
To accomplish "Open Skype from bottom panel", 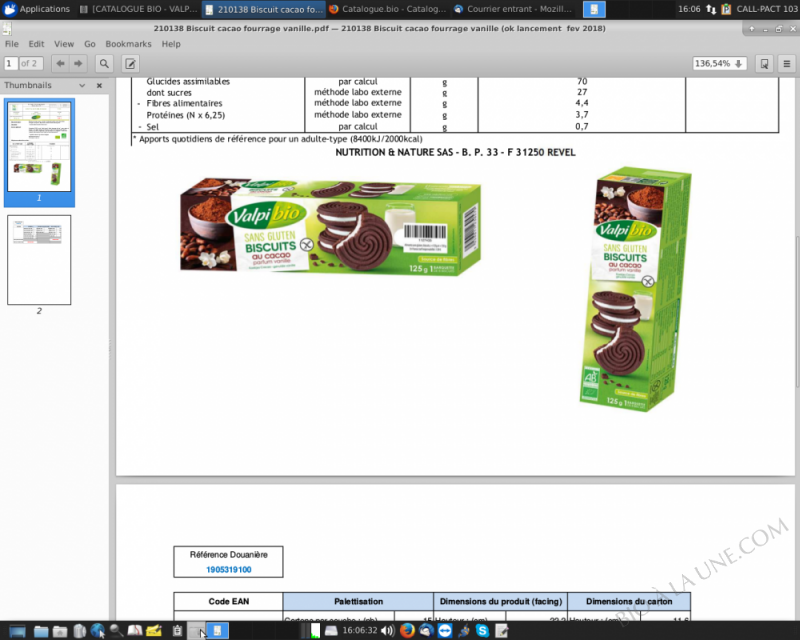I will pyautogui.click(x=483, y=631).
